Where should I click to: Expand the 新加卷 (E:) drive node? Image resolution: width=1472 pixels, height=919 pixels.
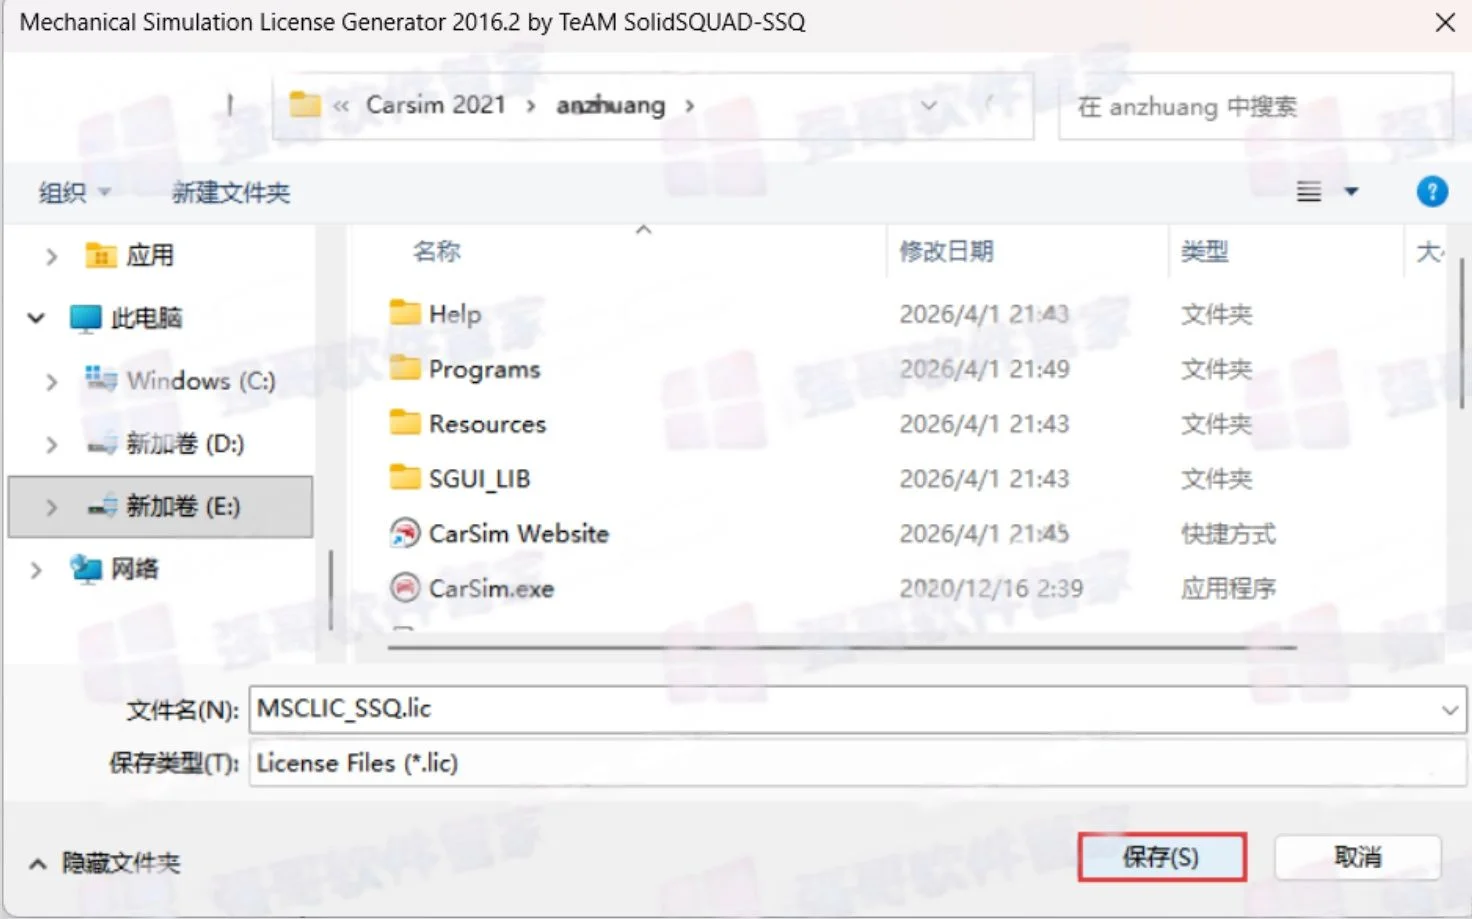tap(51, 507)
